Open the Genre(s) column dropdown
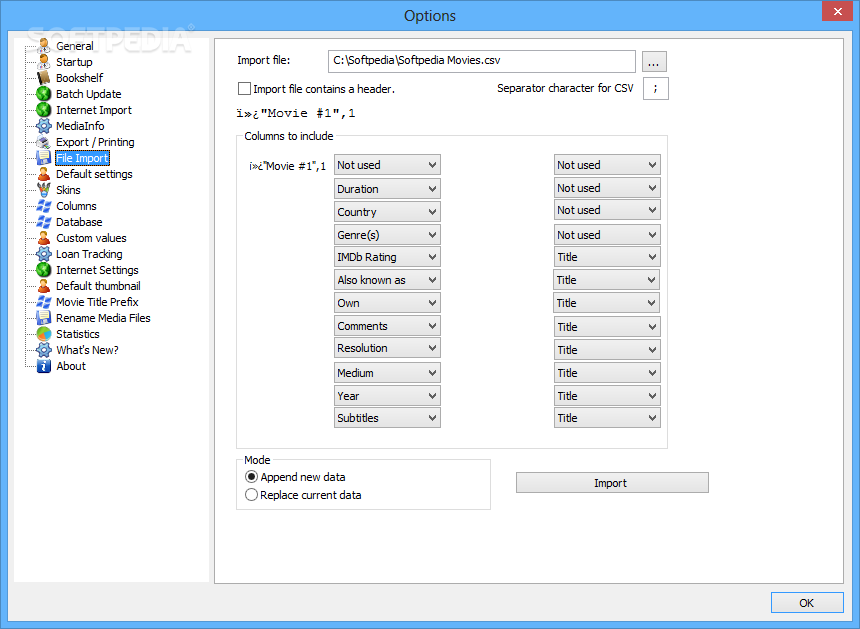 pos(387,235)
